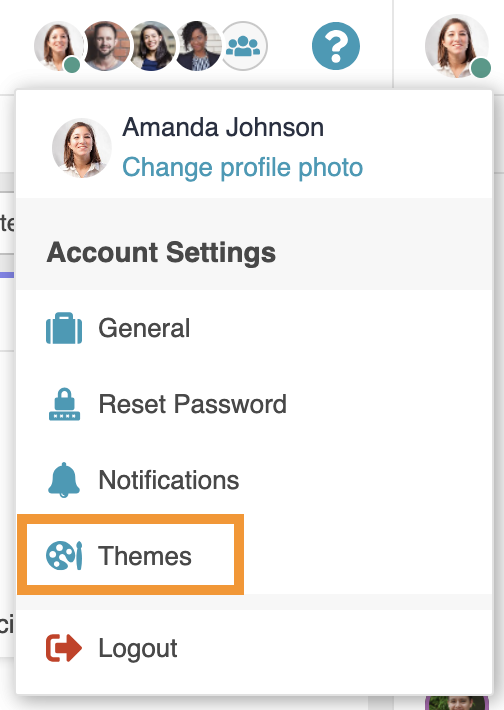Choose Reset Password from the menu
Image resolution: width=504 pixels, height=710 pixels.
[x=254, y=404]
